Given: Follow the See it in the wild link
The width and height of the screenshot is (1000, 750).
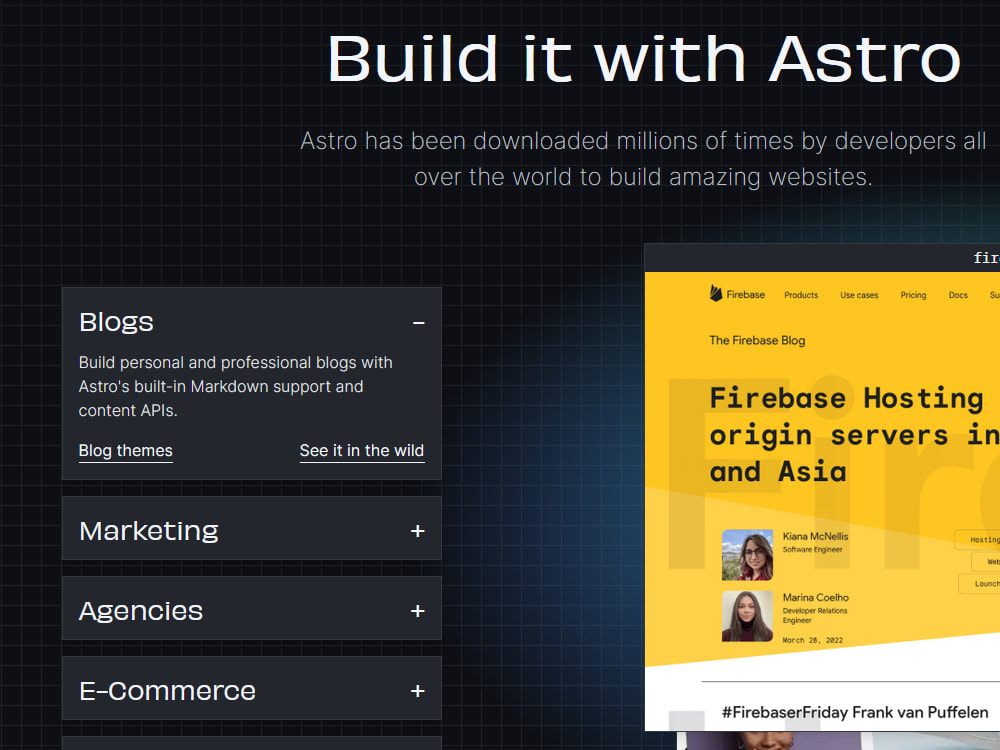Looking at the screenshot, I should (362, 451).
